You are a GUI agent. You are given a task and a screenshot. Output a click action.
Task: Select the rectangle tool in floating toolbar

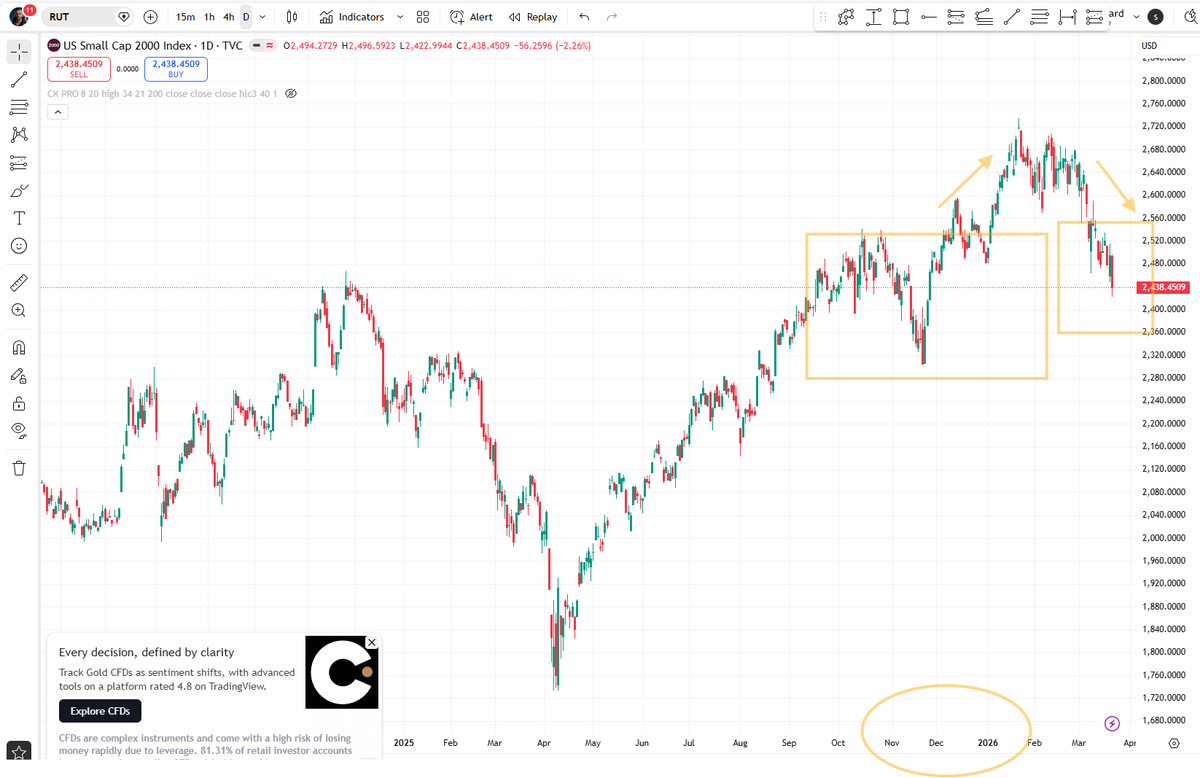(901, 17)
